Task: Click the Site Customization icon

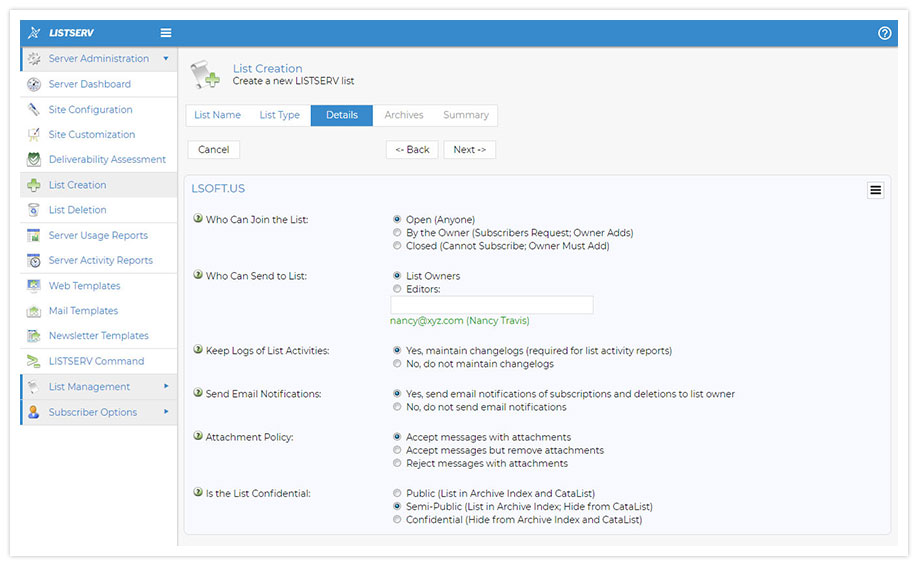Action: pos(34,135)
